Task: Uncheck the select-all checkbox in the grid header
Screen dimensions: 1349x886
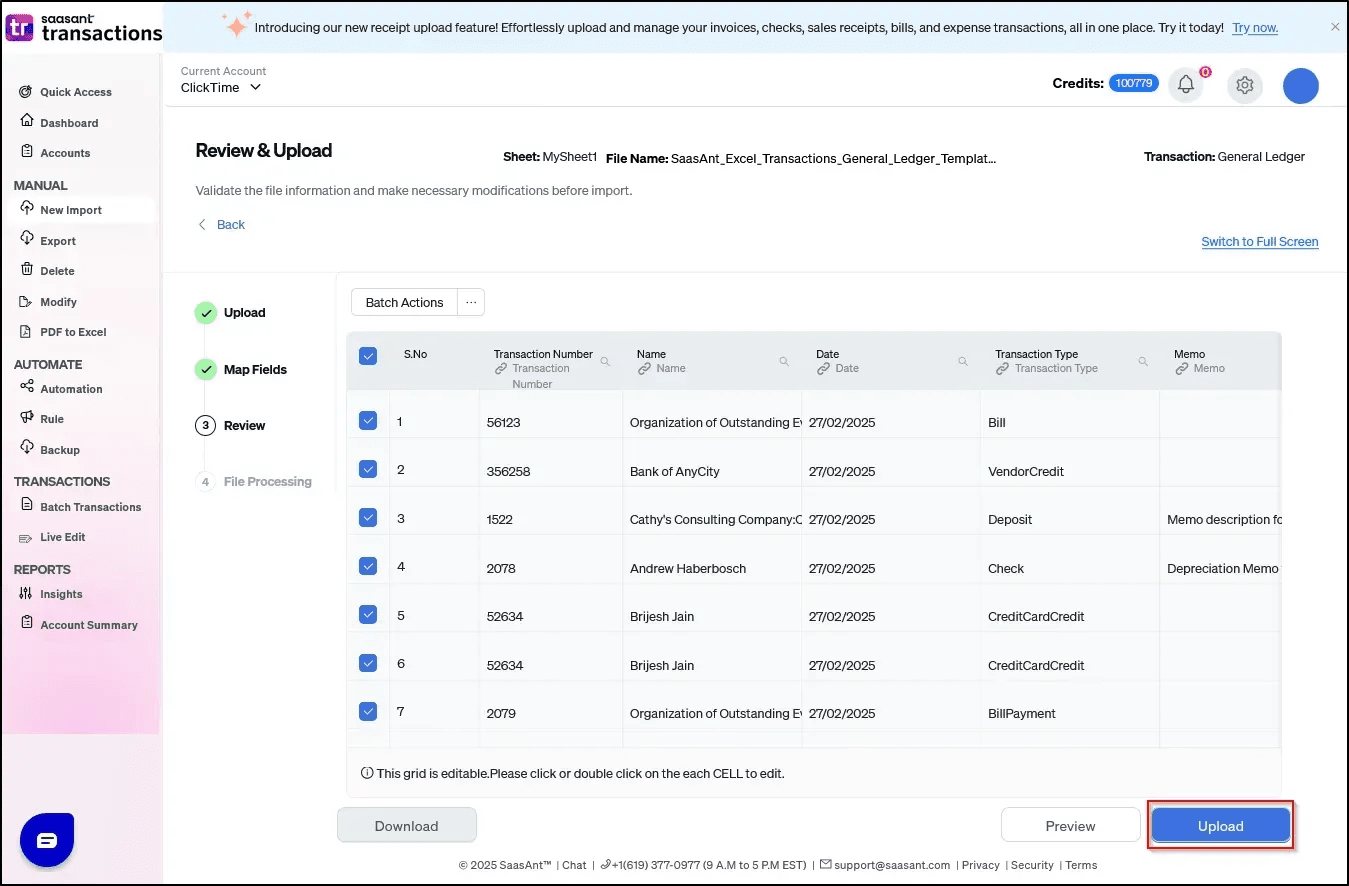Action: [368, 355]
